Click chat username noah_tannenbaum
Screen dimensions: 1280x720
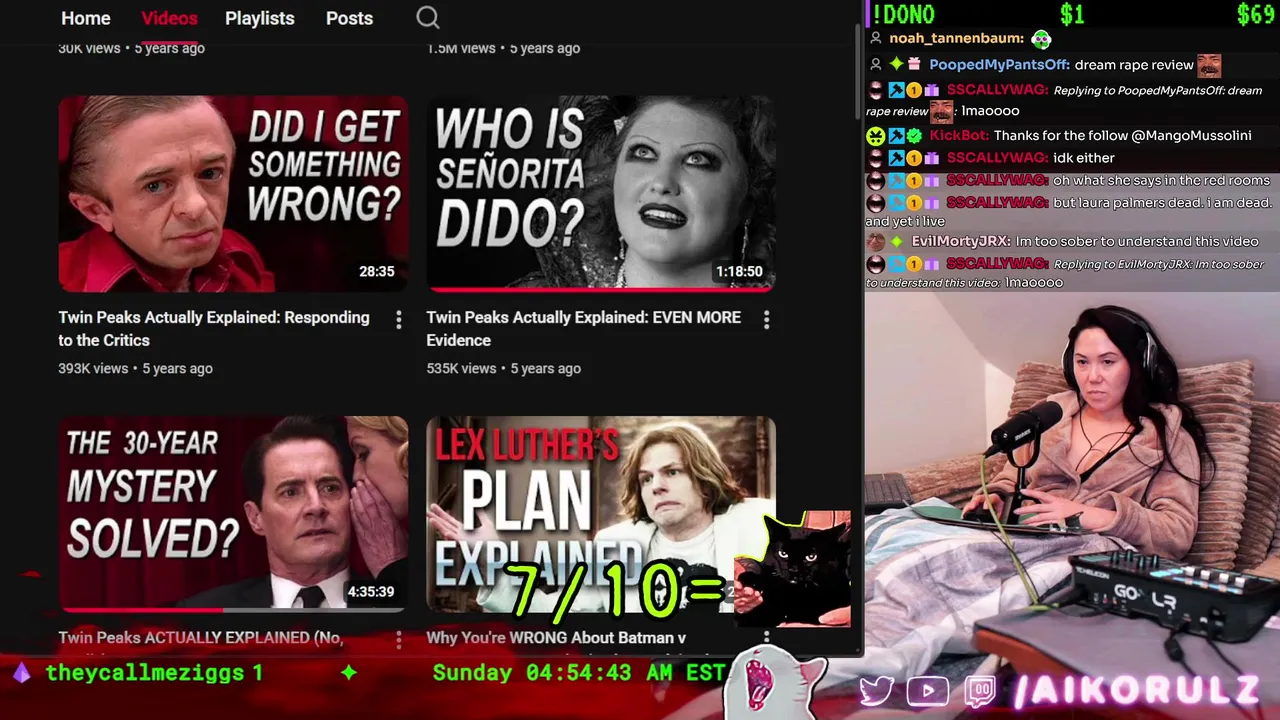[956, 38]
